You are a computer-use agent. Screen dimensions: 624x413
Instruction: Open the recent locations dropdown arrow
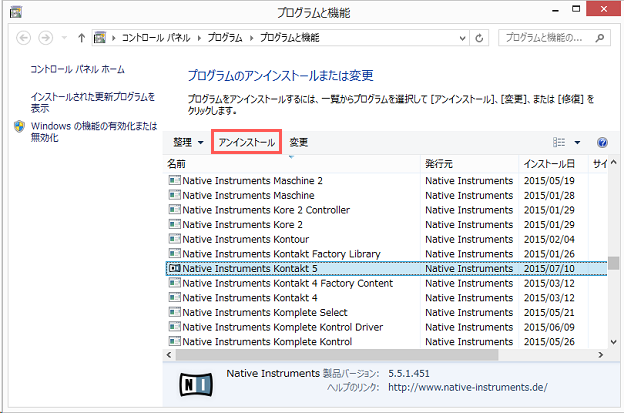64,38
